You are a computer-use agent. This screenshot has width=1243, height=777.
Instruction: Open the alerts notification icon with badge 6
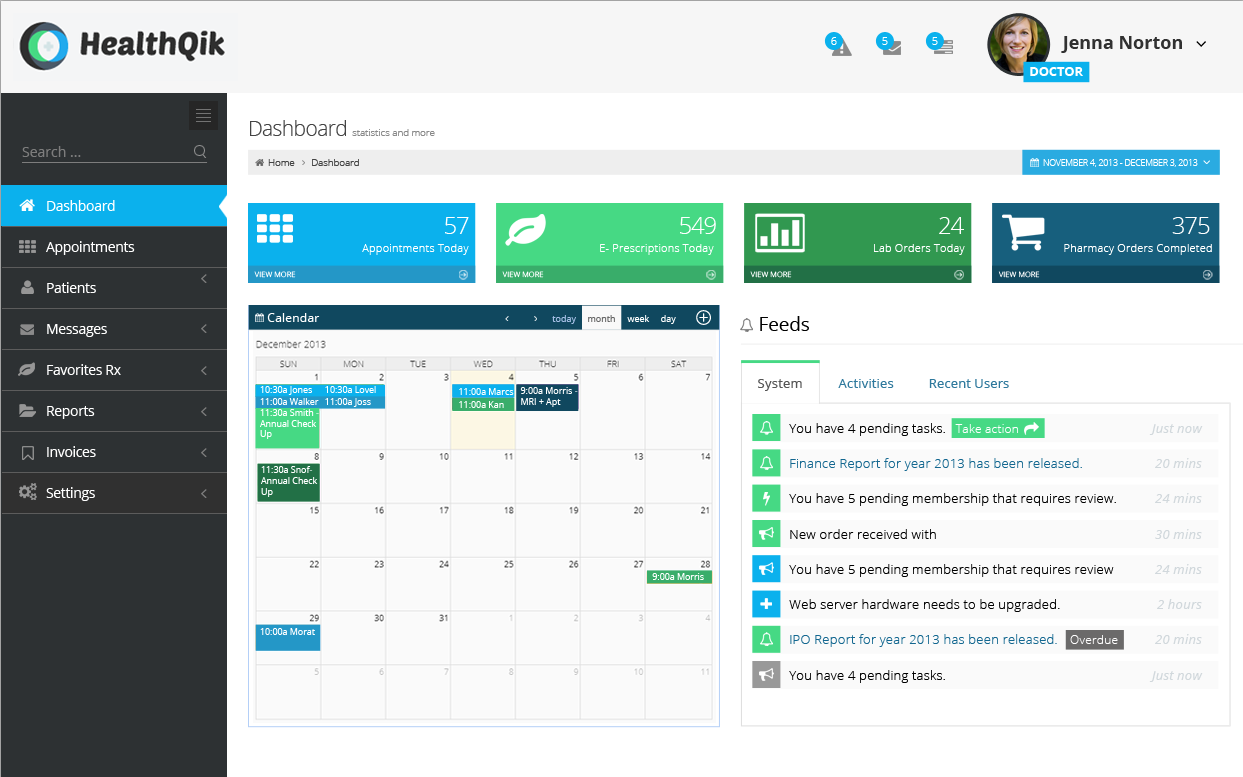click(x=839, y=45)
